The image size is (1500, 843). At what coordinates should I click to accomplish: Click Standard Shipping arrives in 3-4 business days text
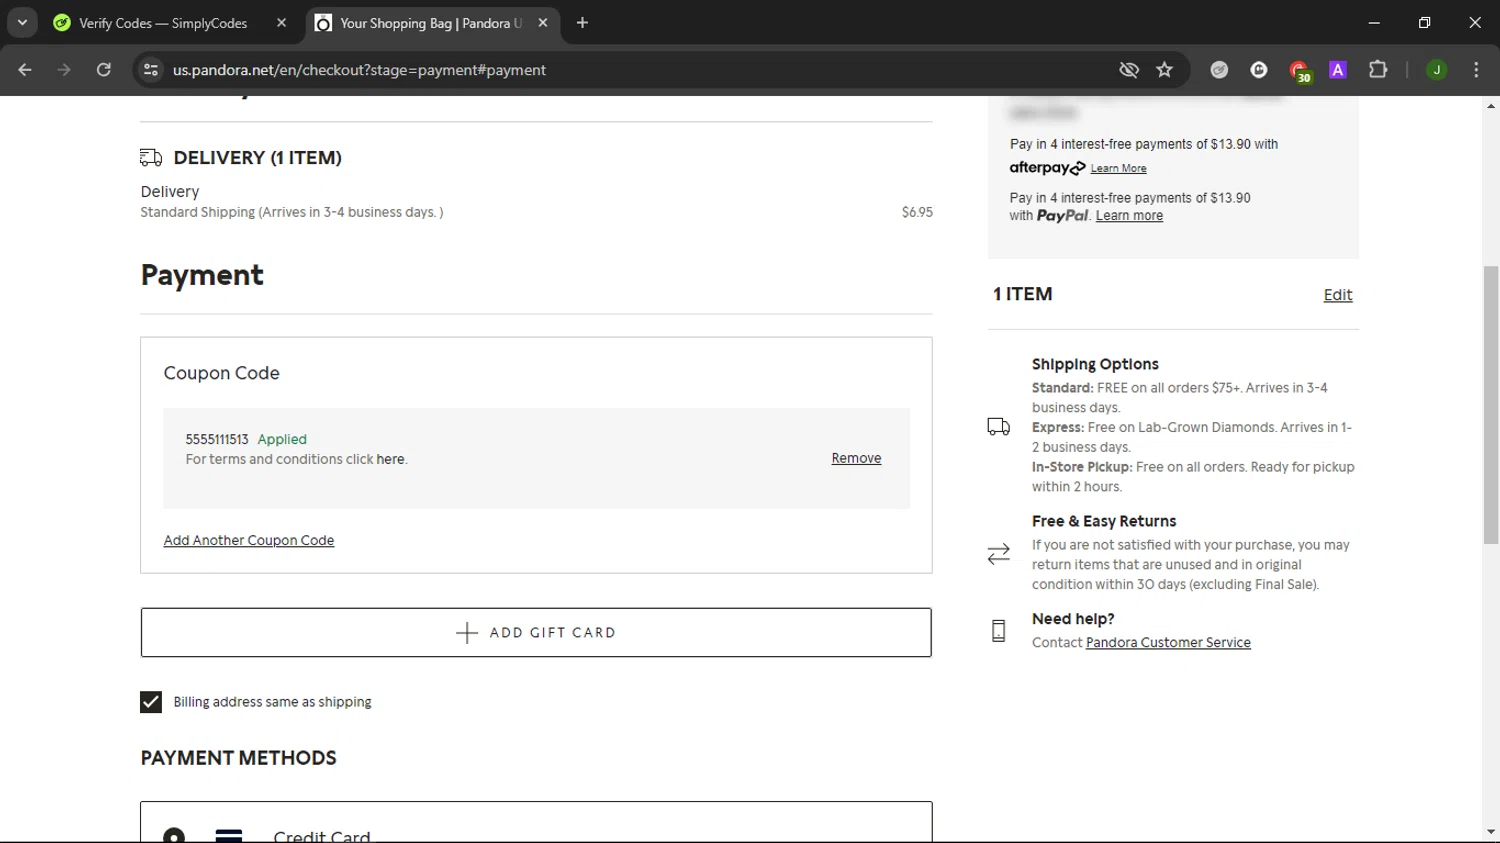292,212
